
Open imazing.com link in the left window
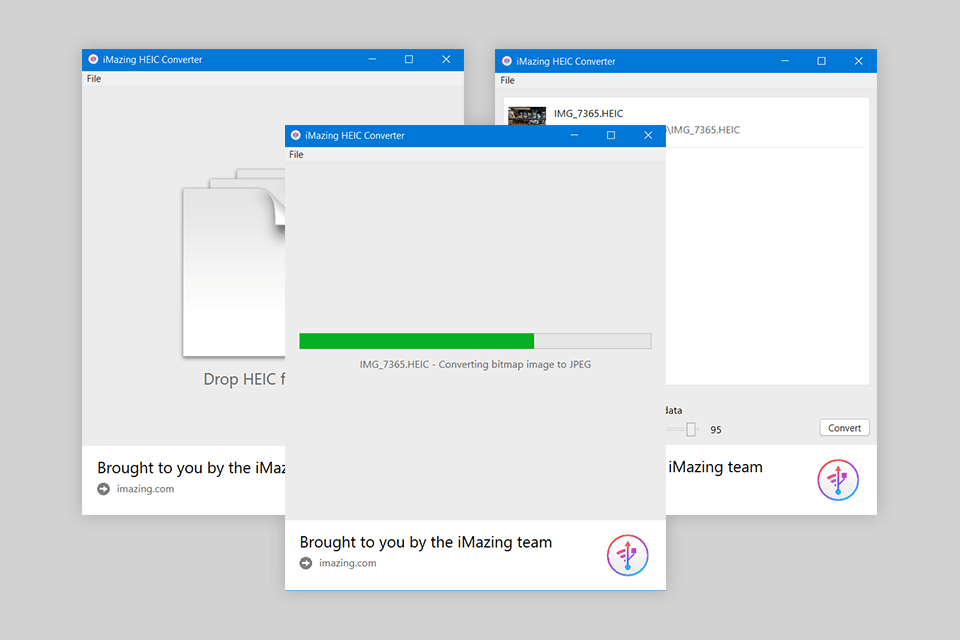(x=145, y=489)
